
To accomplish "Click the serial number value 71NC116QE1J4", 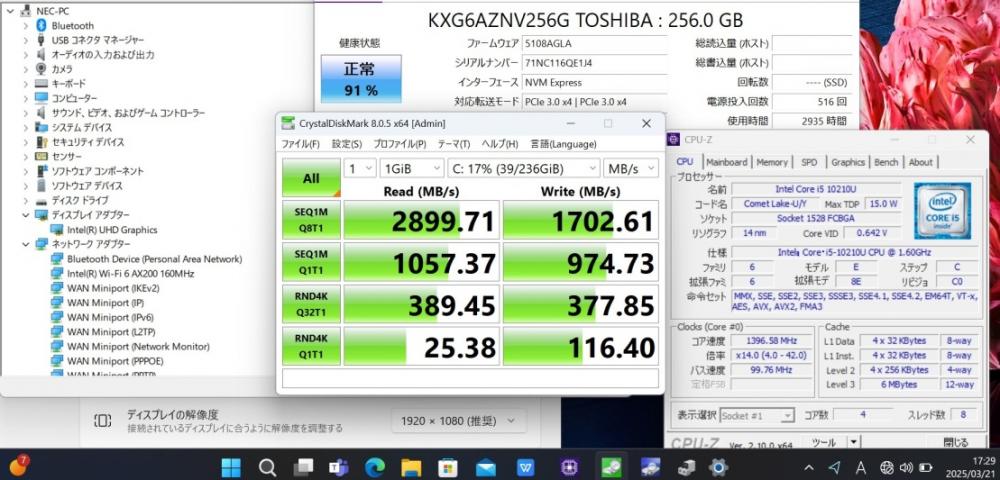I will click(x=561, y=63).
